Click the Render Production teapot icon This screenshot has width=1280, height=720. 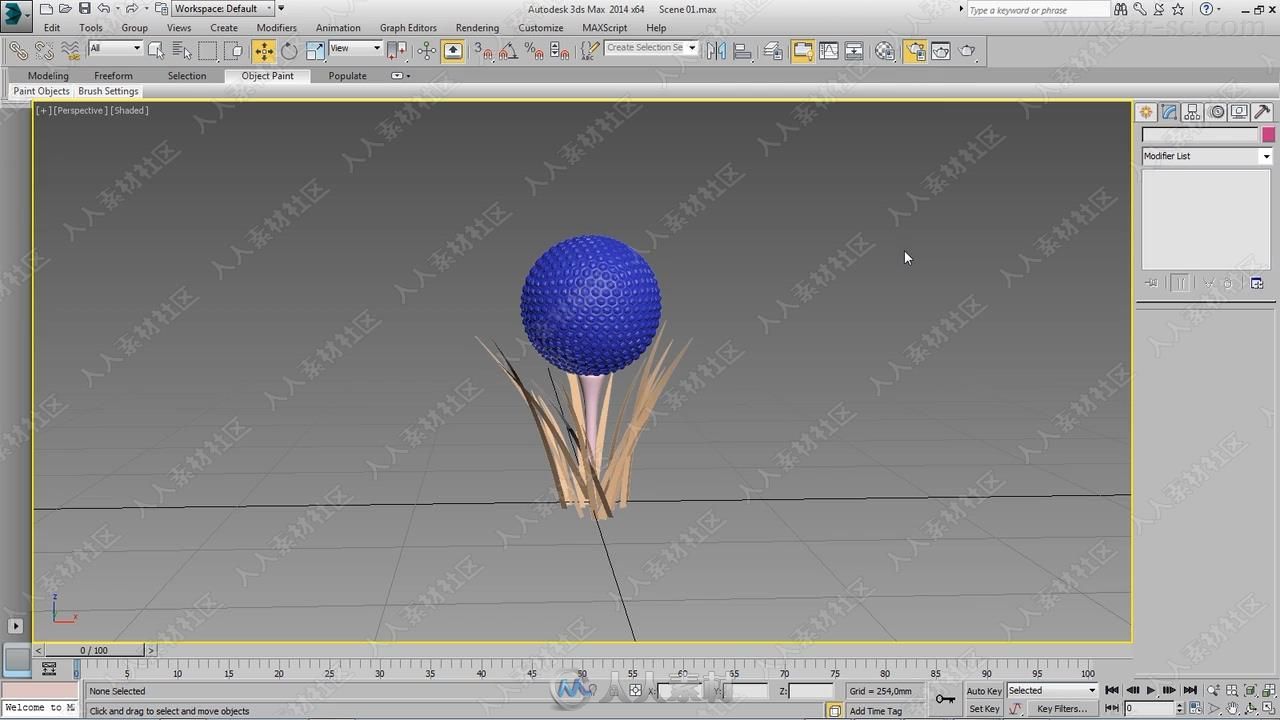point(967,50)
